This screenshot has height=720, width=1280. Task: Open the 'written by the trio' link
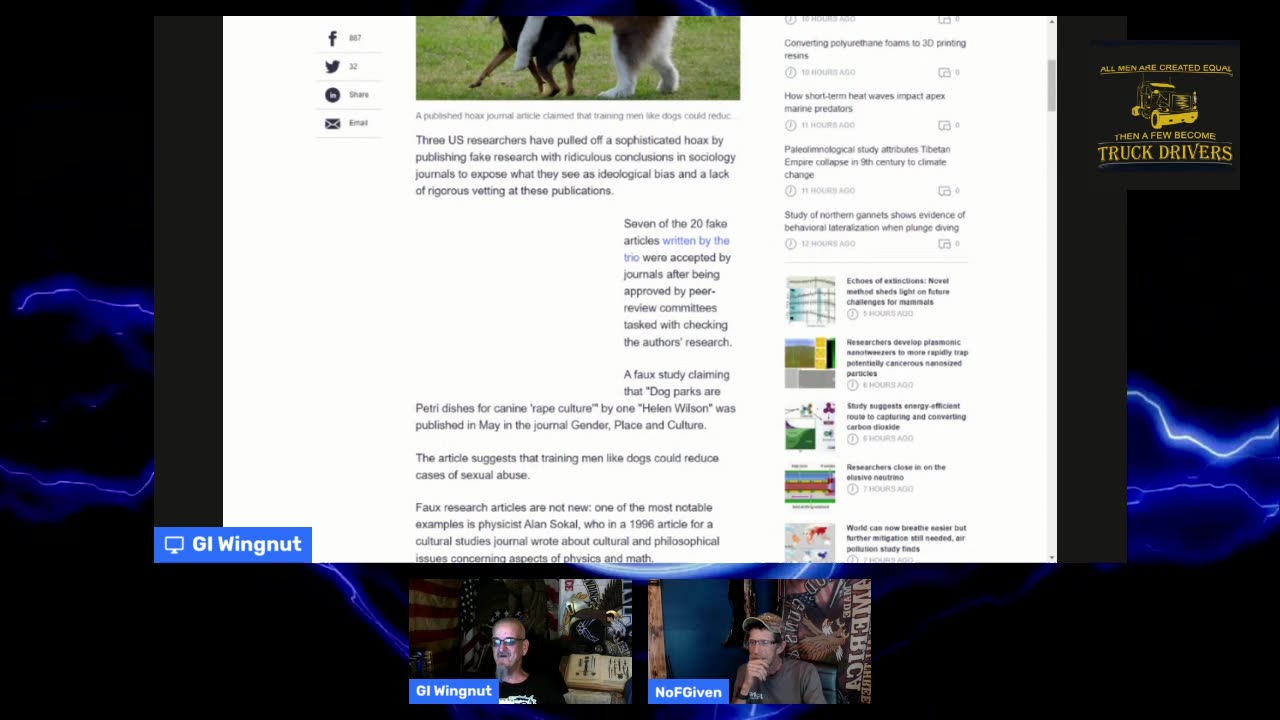point(676,249)
